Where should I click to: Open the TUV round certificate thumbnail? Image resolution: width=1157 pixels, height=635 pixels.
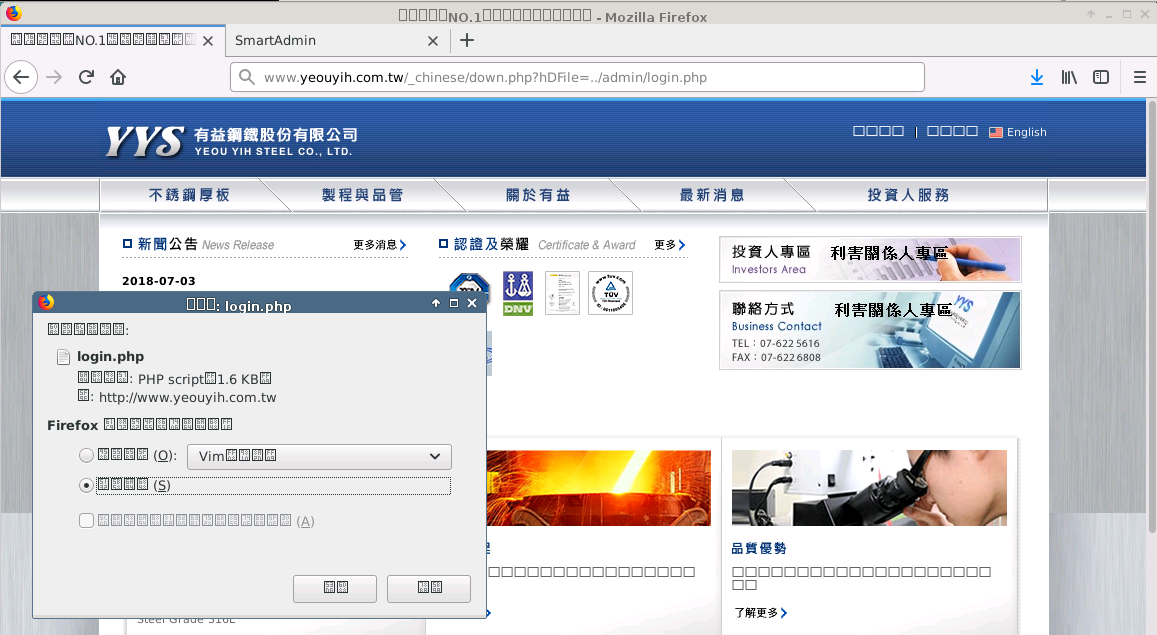coord(610,293)
